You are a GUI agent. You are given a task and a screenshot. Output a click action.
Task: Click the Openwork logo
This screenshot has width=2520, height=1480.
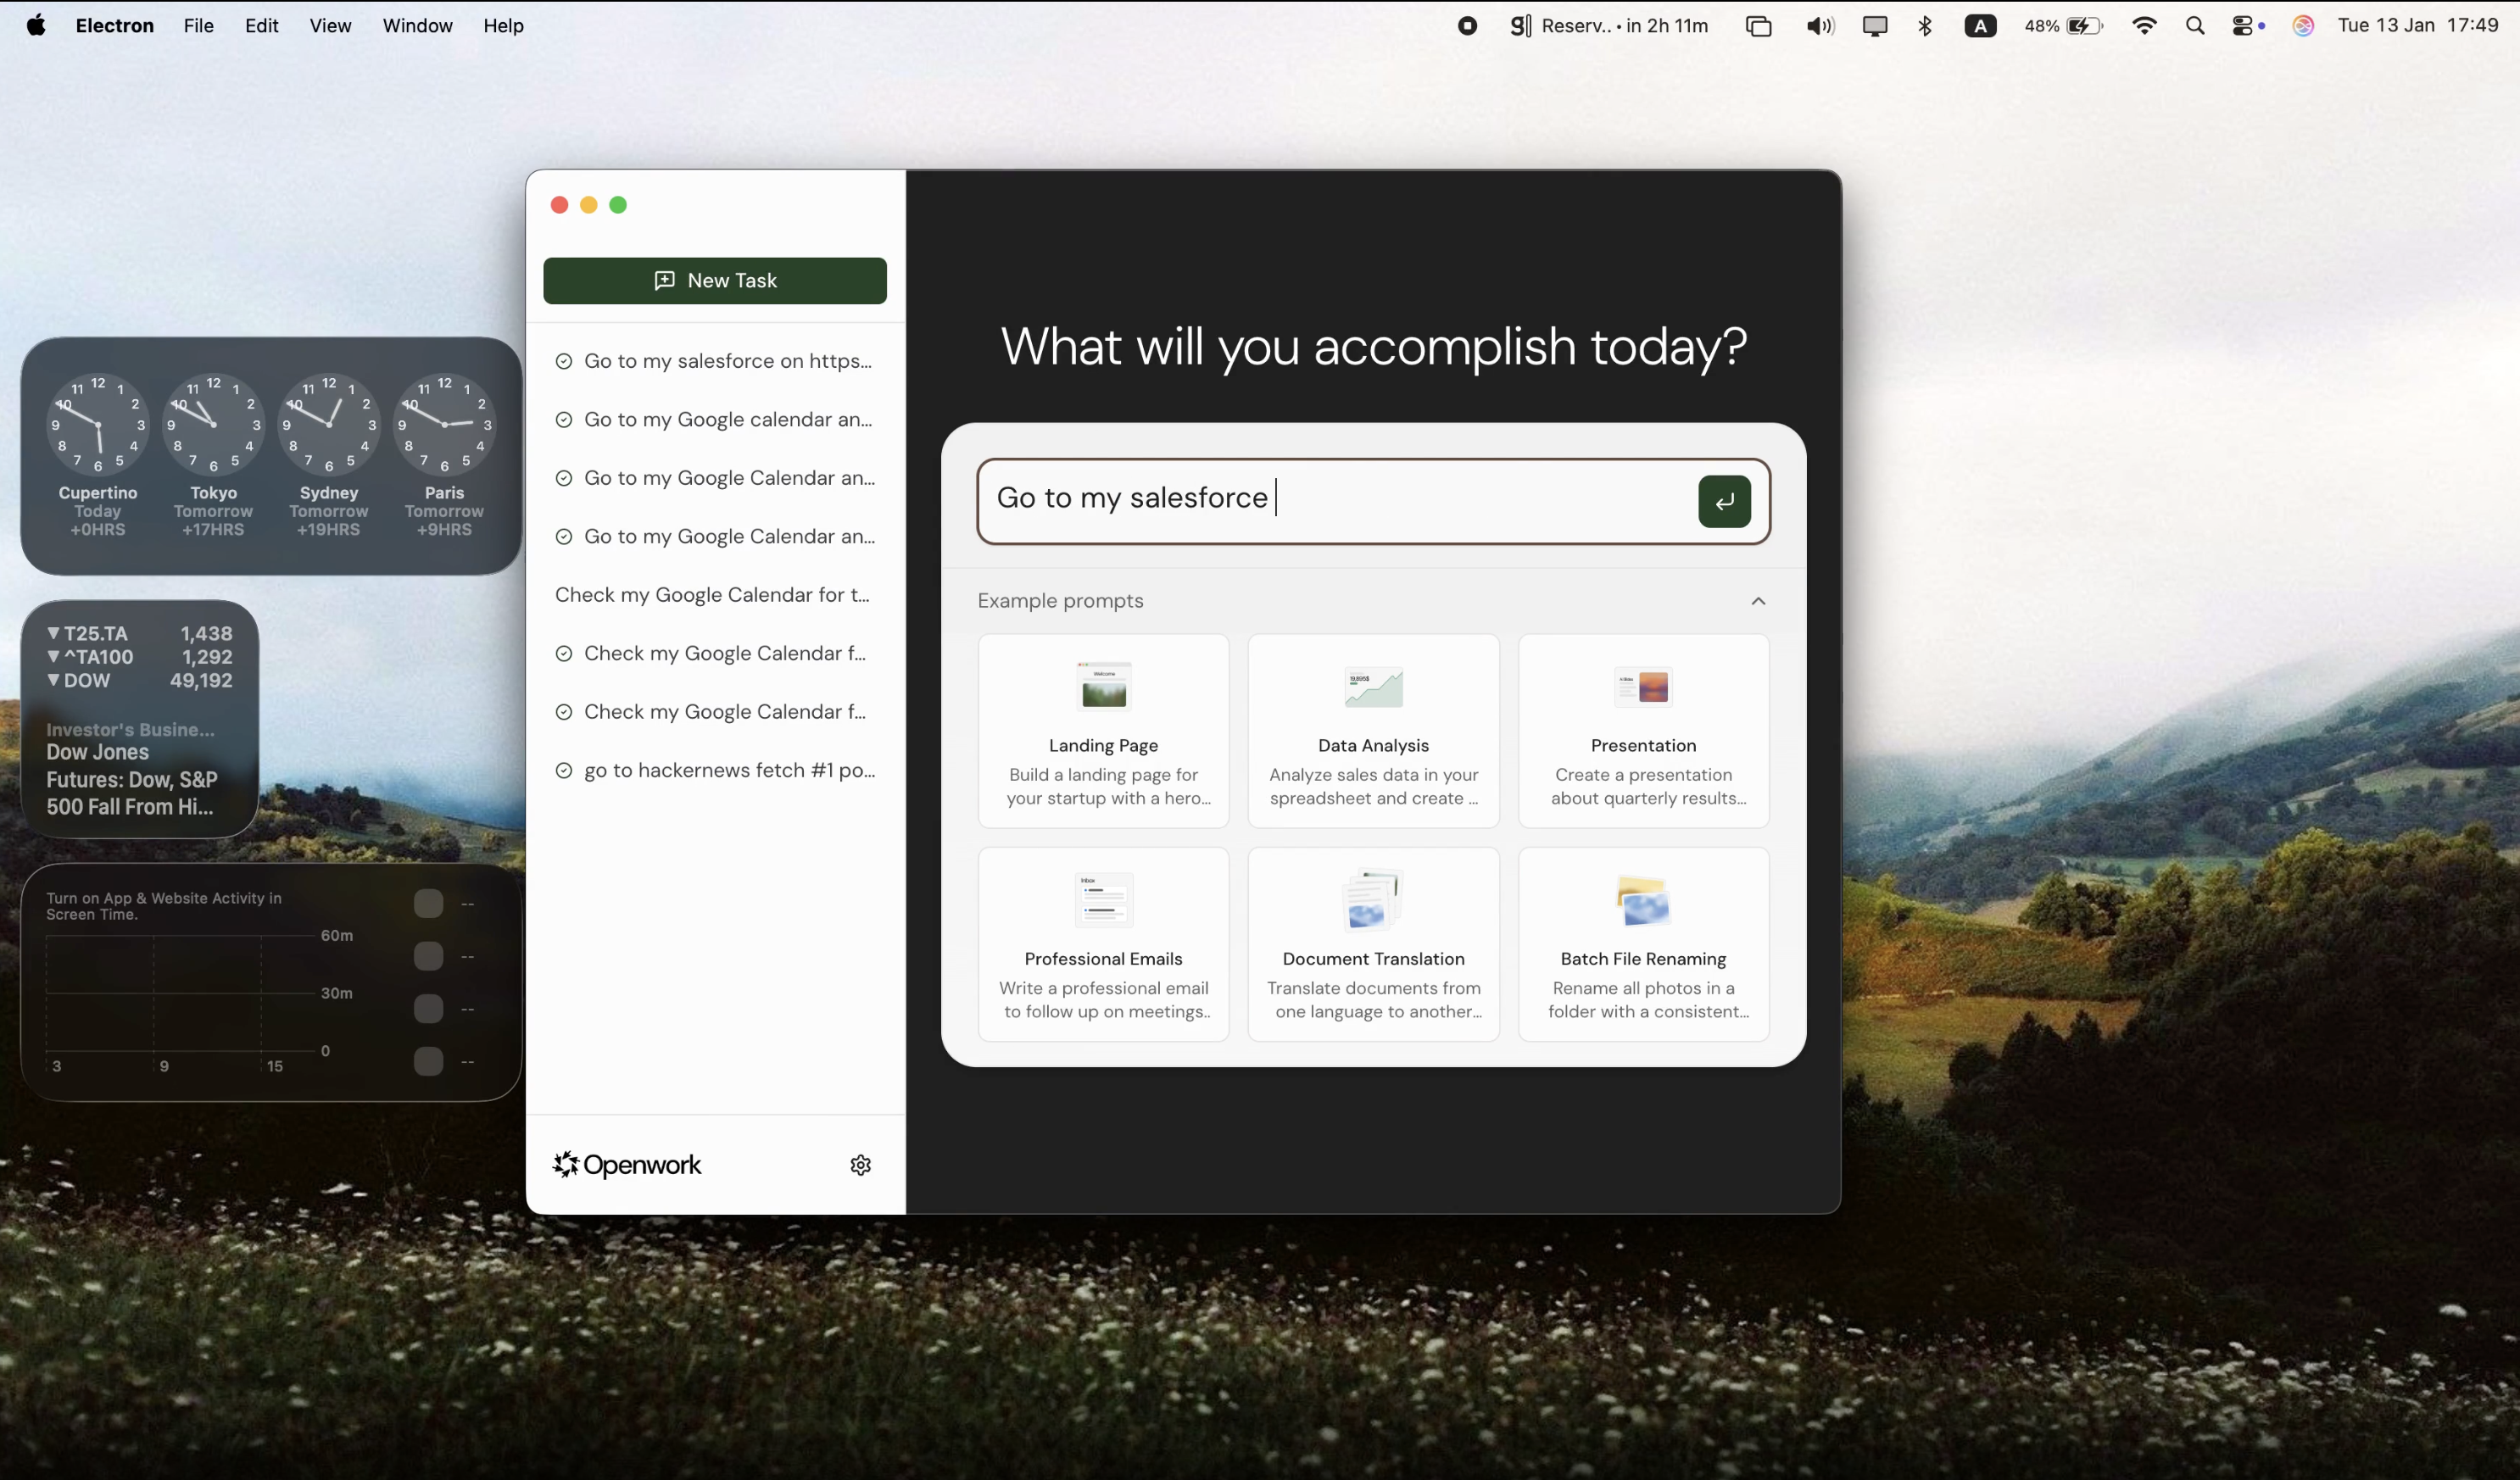[565, 1164]
